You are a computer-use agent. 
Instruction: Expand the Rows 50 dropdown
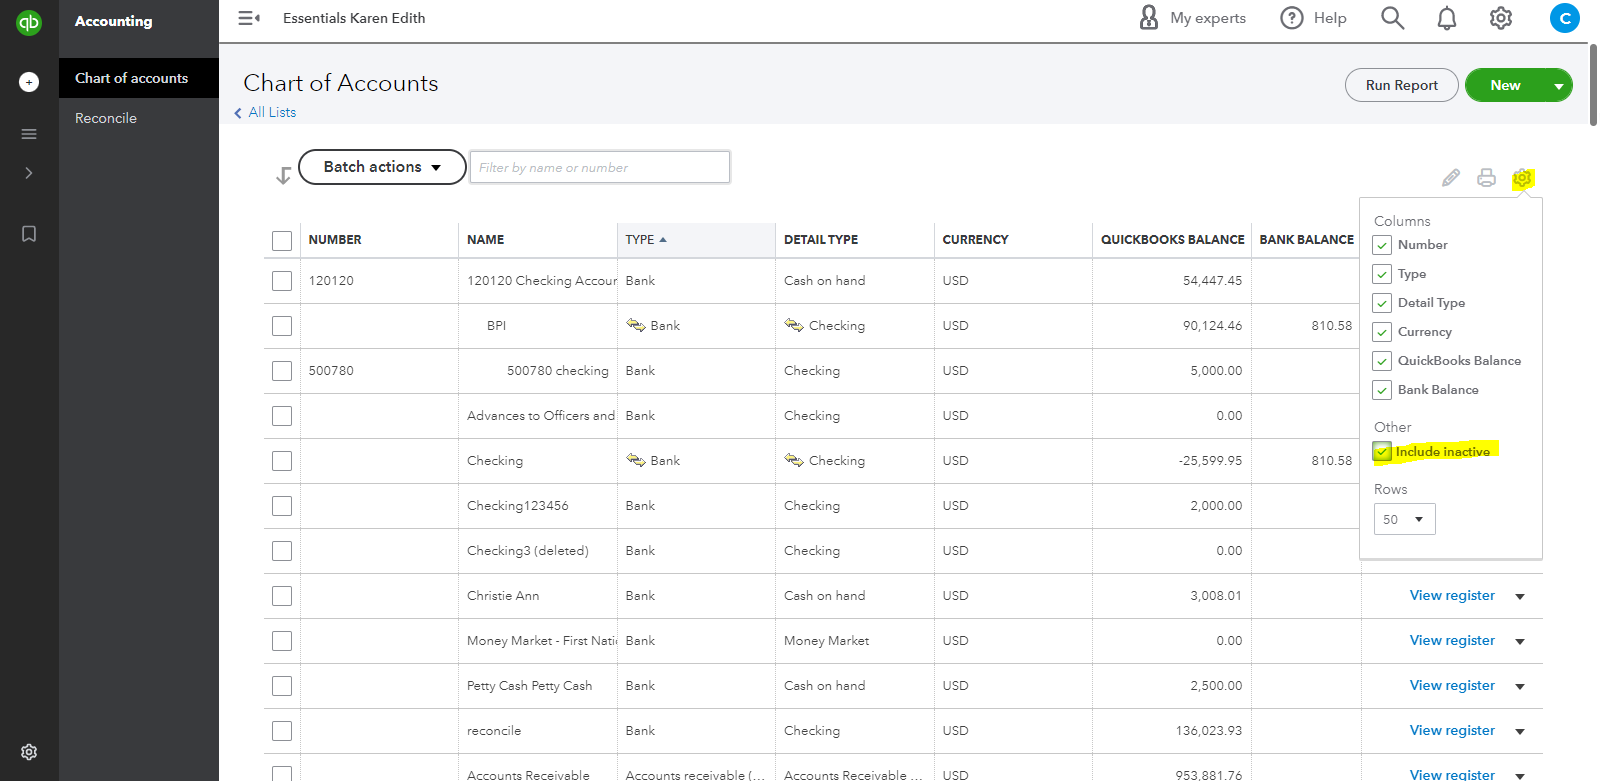point(1404,519)
